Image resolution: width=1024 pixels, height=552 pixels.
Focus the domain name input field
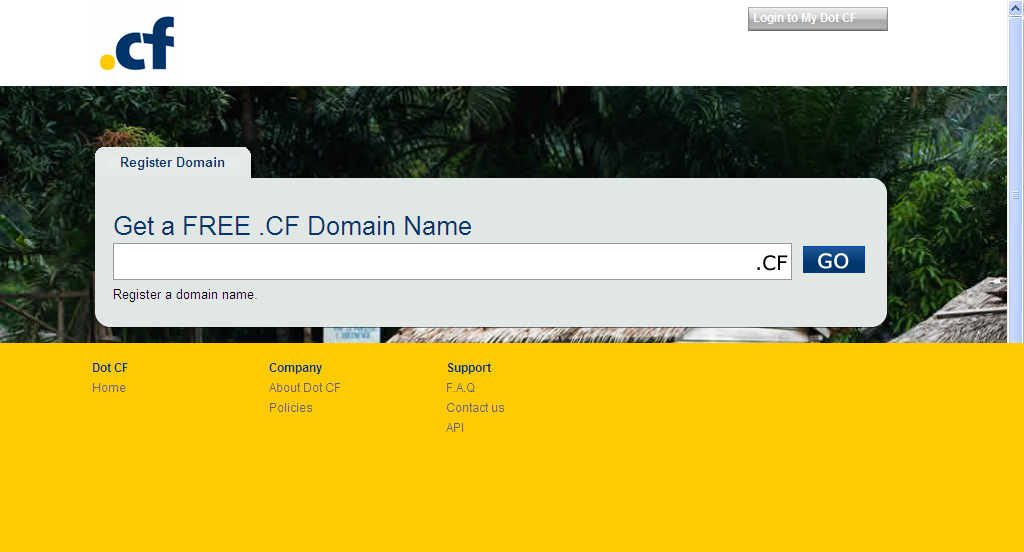452,262
